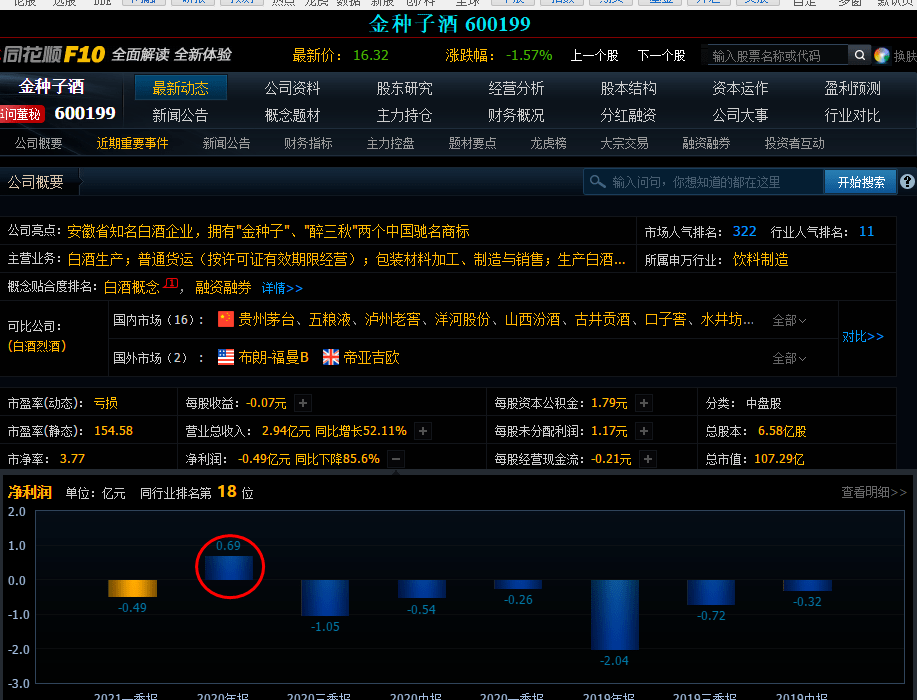Screen dimensions: 917x700
Task: Open the 龙虎榜 sub-tab
Action: [548, 143]
